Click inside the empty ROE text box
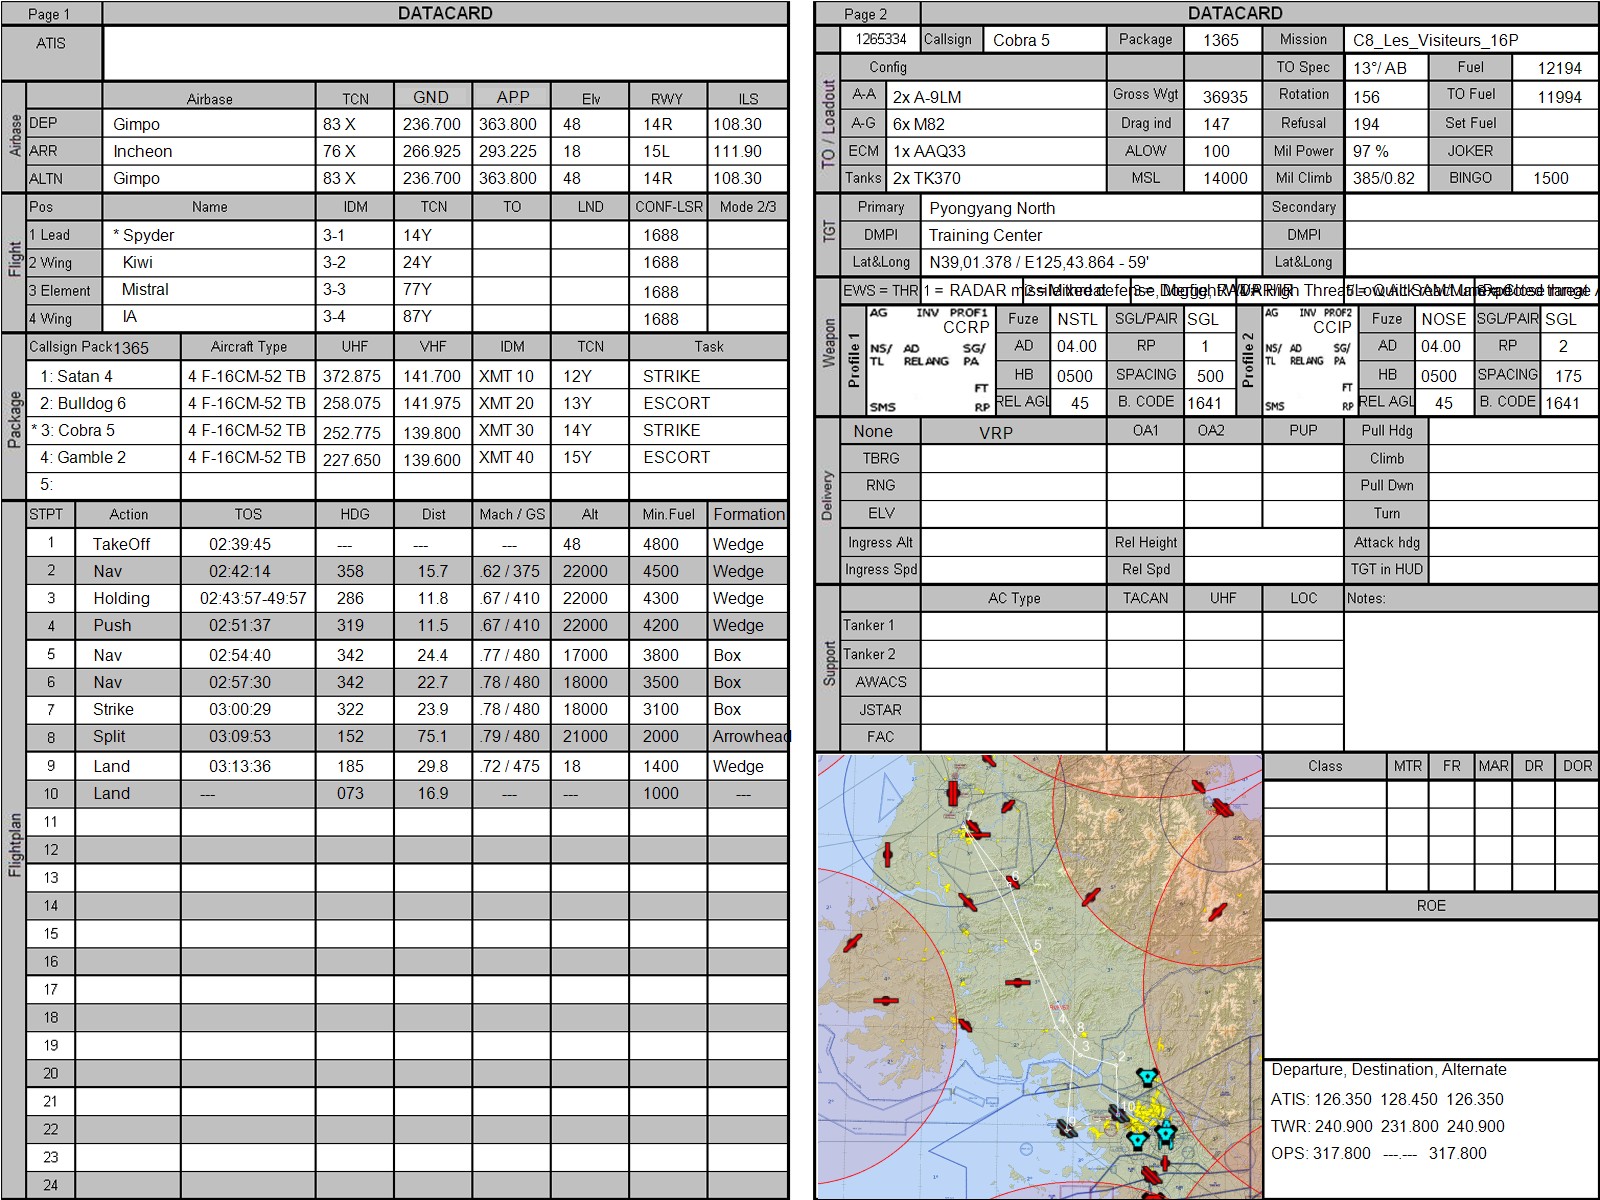The image size is (1600, 1200). [x=1430, y=985]
